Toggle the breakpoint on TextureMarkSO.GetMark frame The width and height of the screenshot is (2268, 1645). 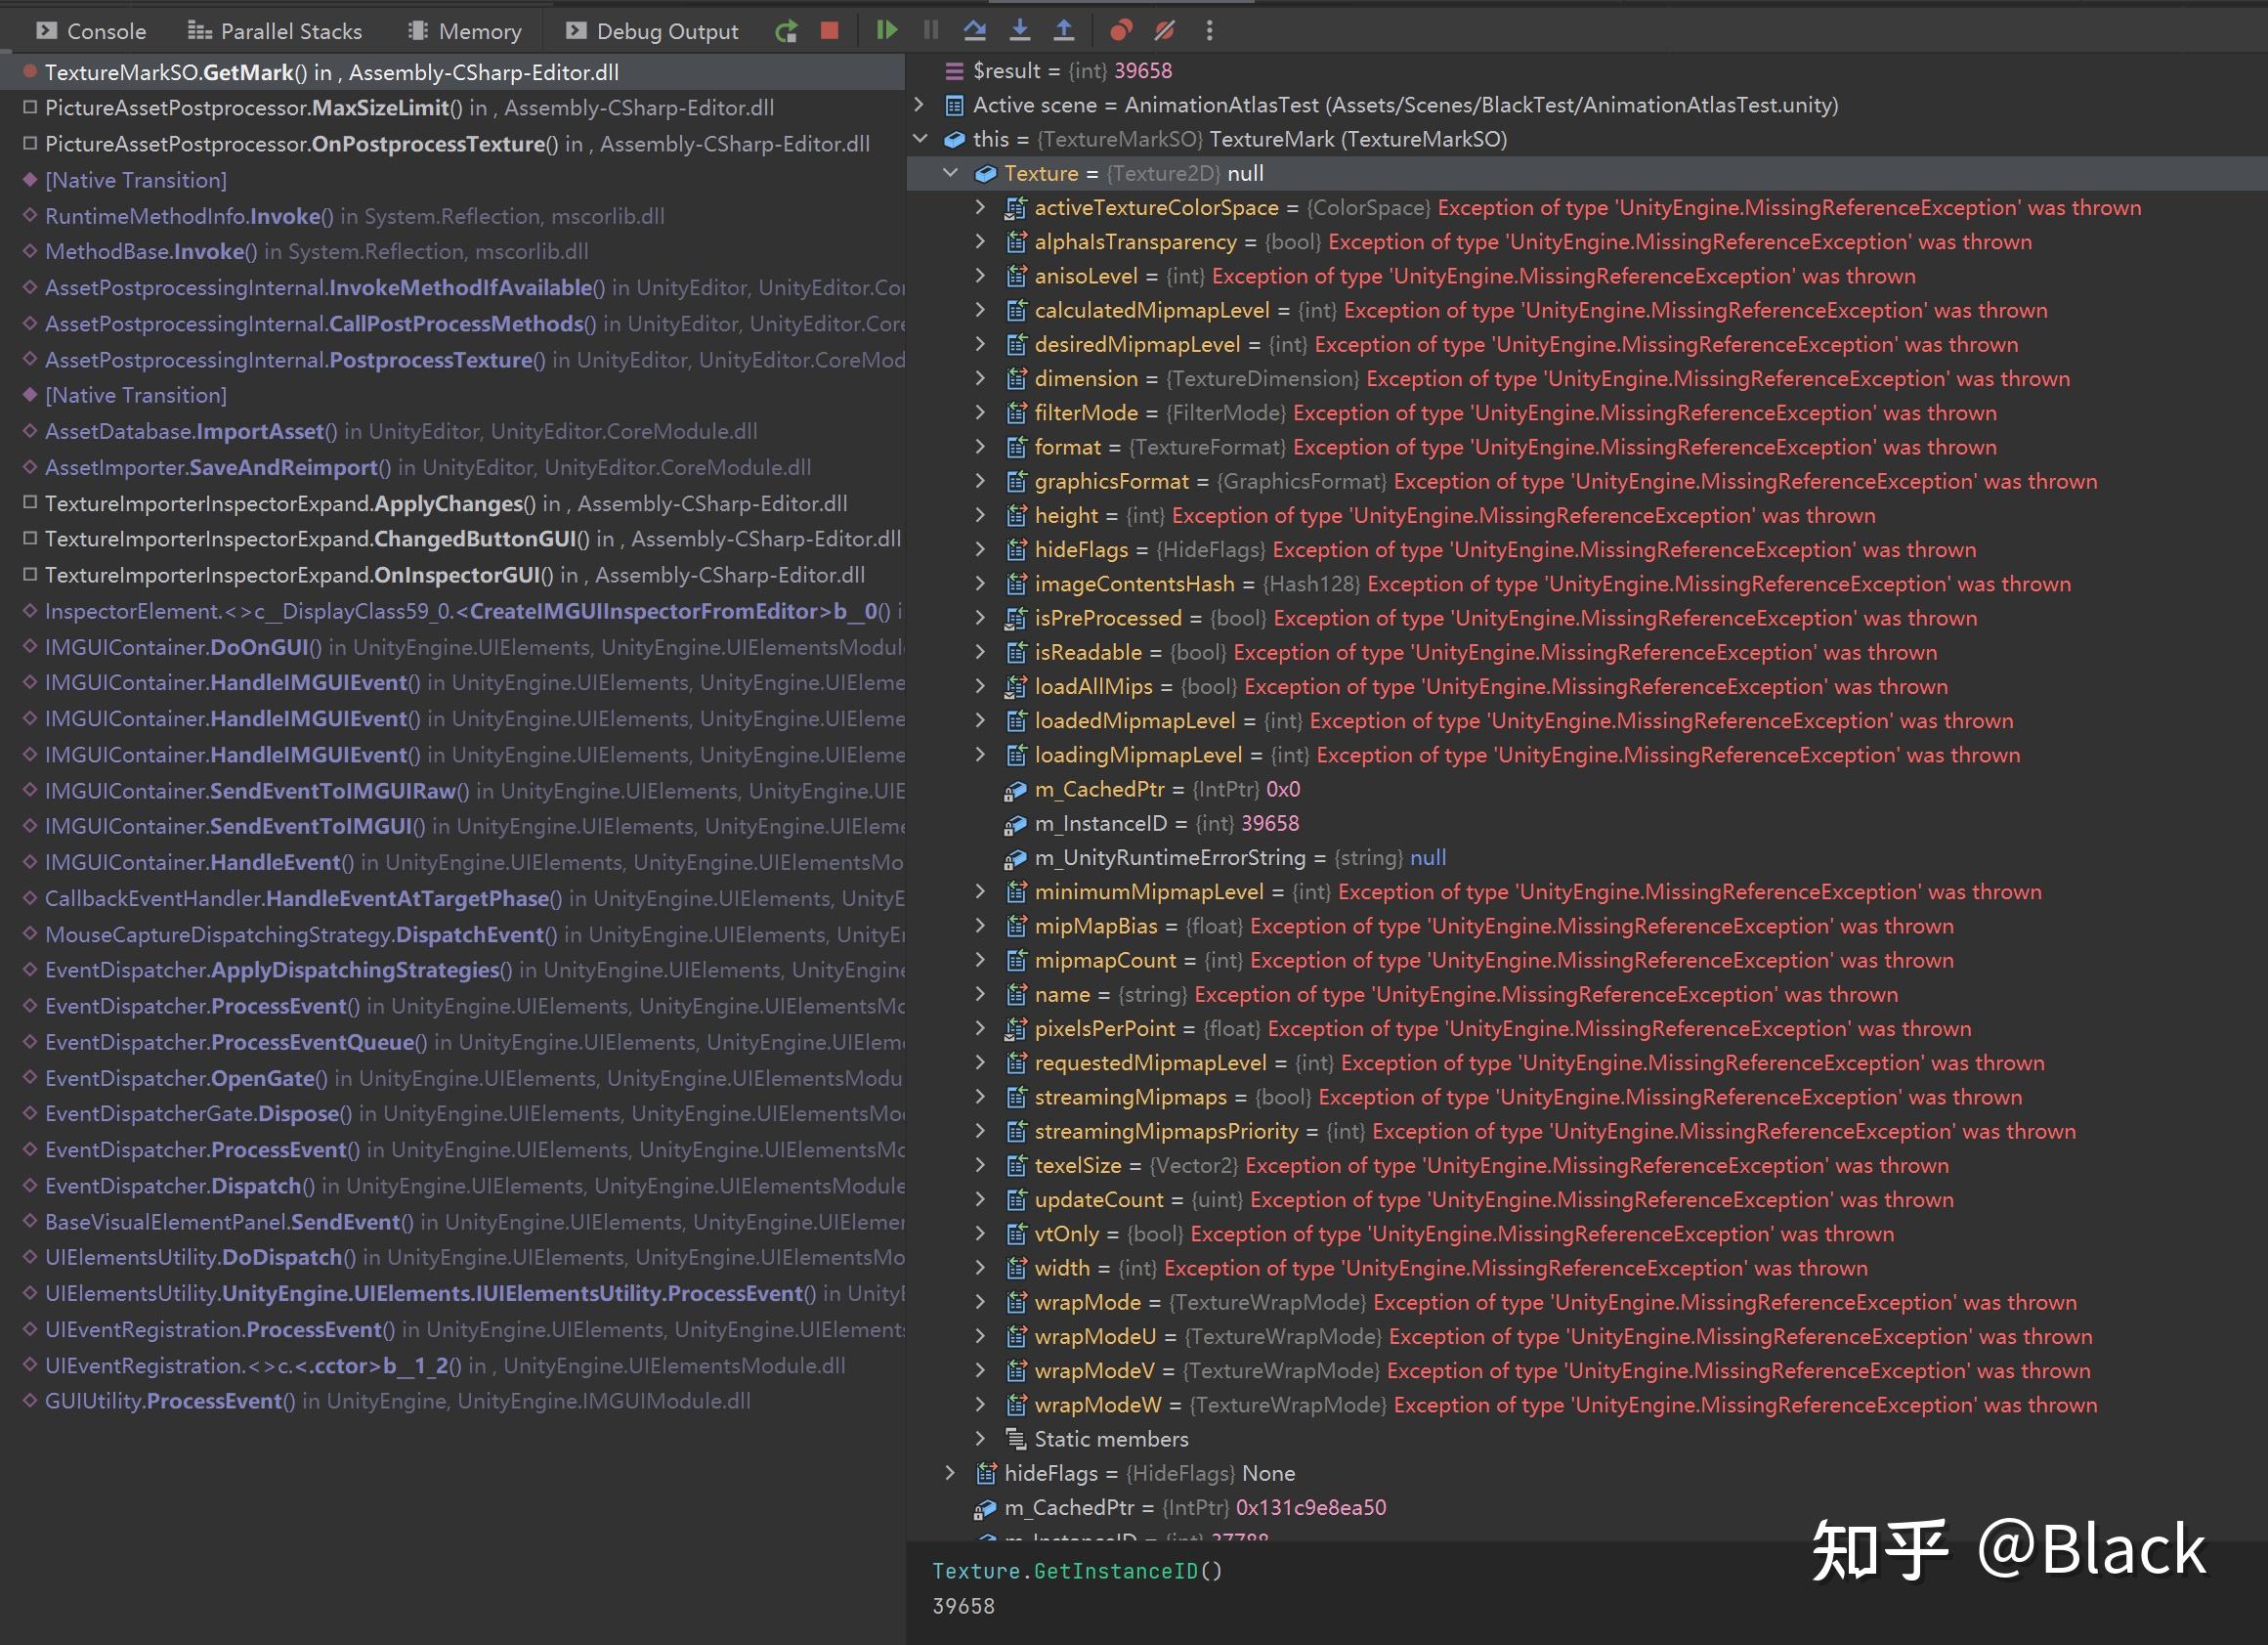pyautogui.click(x=29, y=71)
